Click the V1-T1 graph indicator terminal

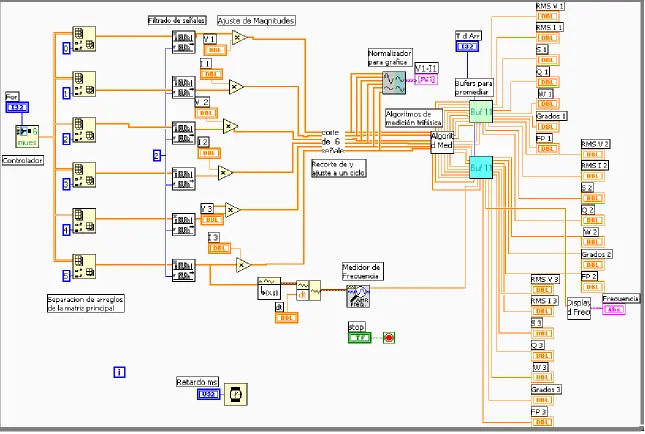tap(426, 79)
